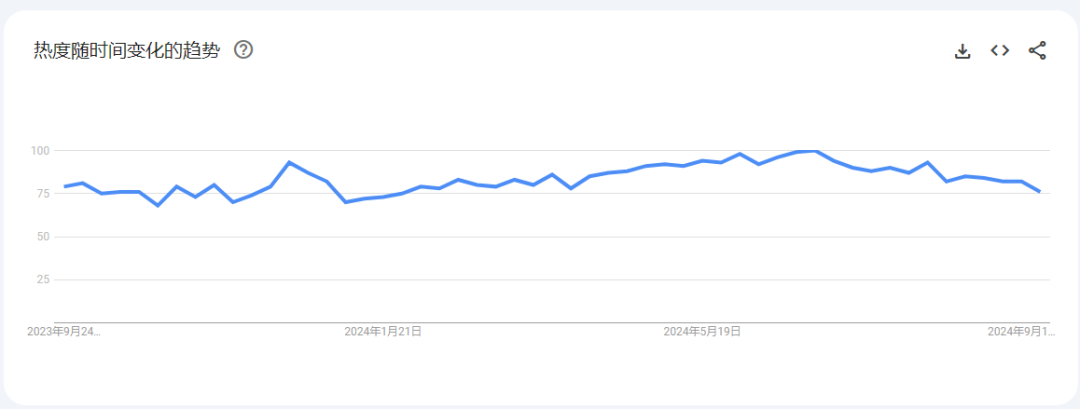Click the 100 label on the y-axis
Viewport: 1080px width, 409px height.
[39, 150]
